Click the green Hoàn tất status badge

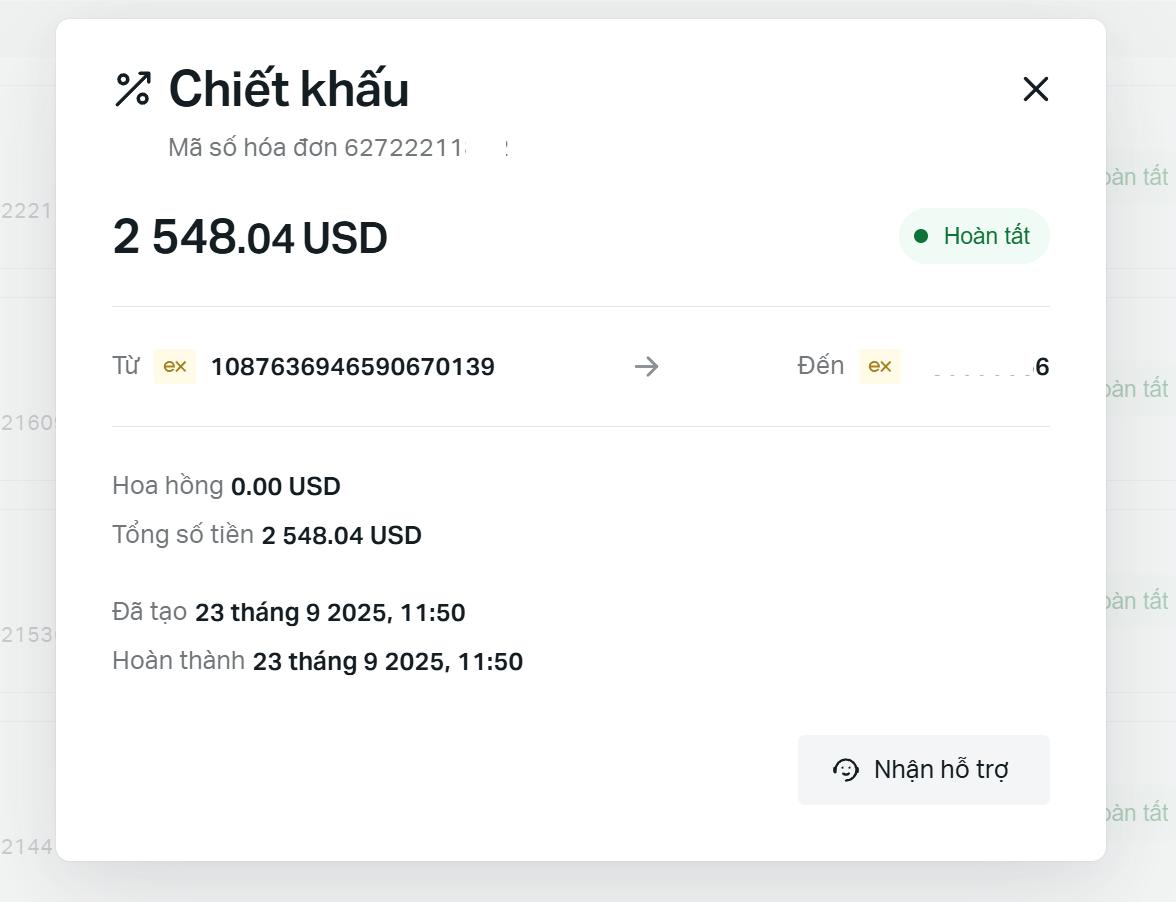(x=974, y=236)
